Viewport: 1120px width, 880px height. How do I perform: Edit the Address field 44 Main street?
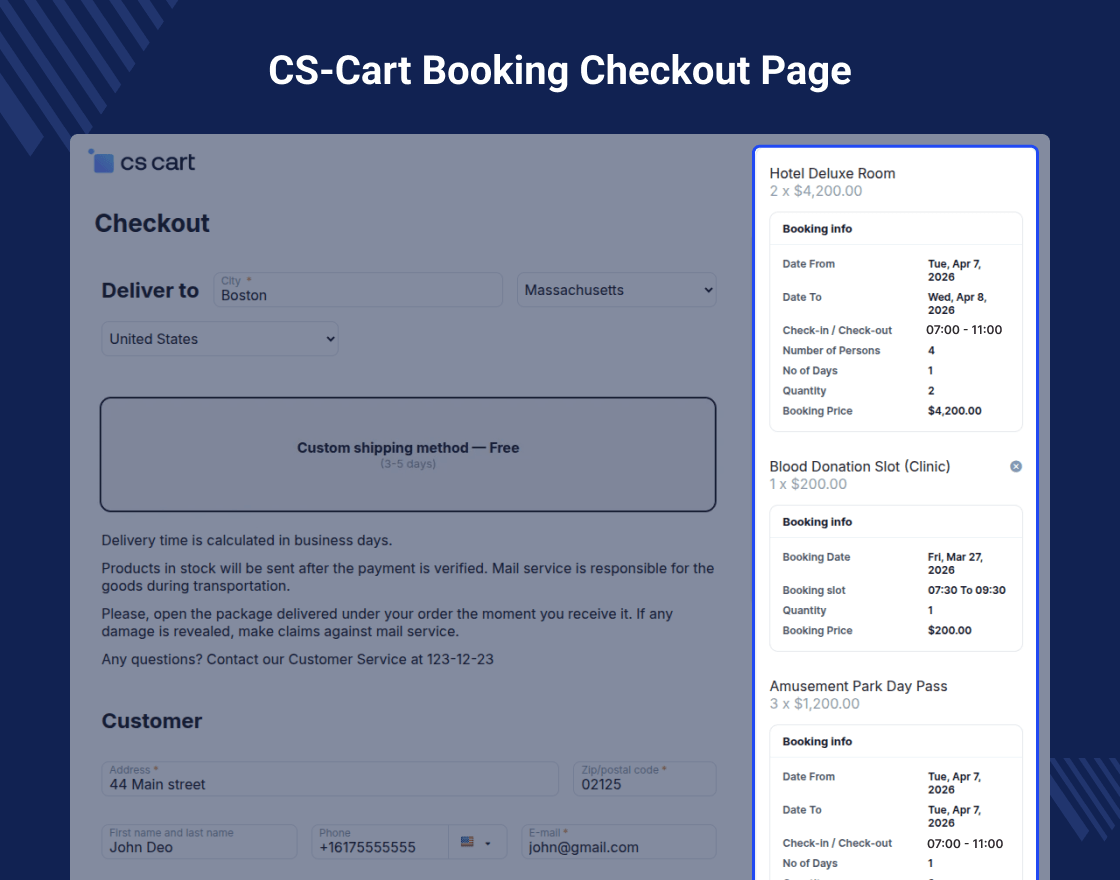[x=330, y=779]
